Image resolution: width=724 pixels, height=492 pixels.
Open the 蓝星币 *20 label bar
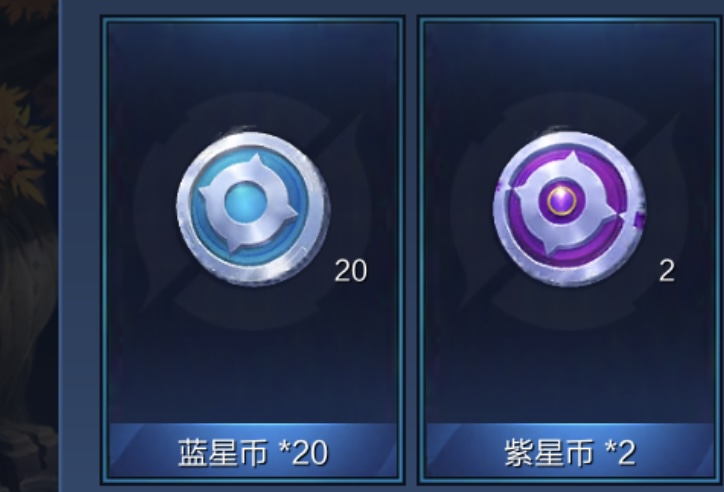click(253, 450)
